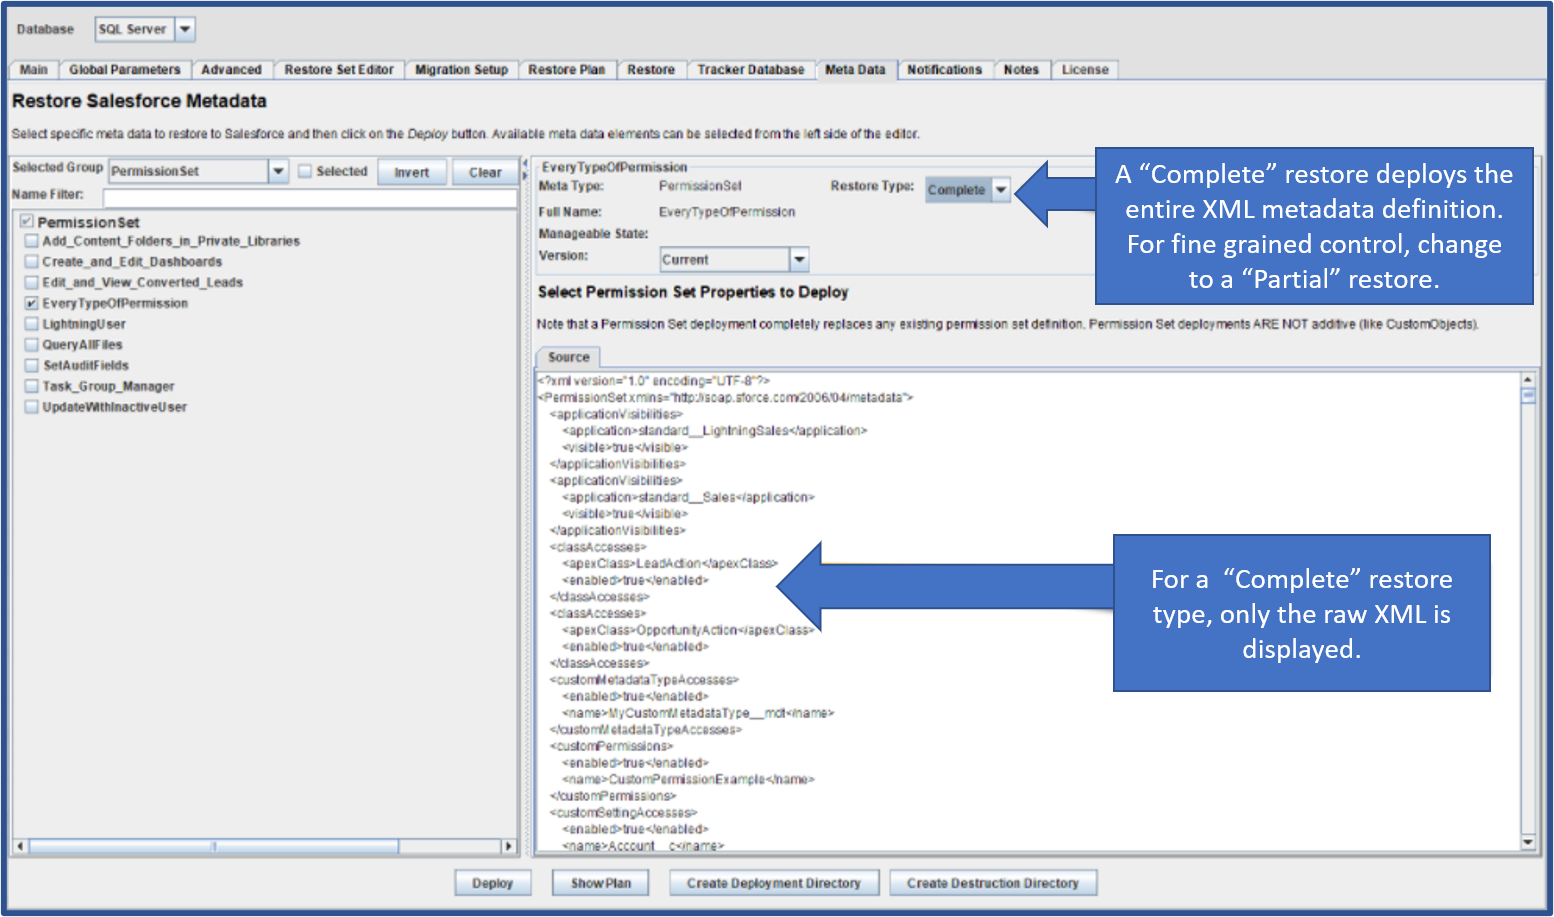Click the split pane collapse arrows
This screenshot has height=917, width=1554.
(525, 168)
